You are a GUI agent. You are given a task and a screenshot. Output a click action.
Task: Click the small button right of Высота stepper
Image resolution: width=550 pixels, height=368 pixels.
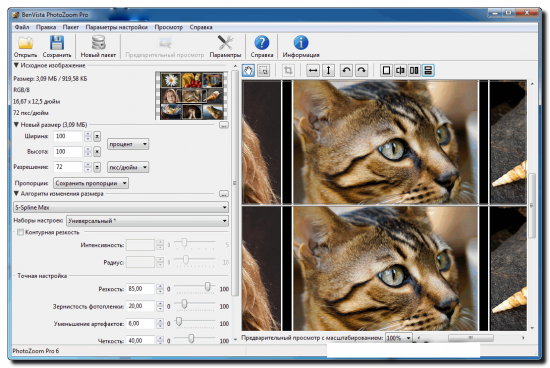(97, 152)
